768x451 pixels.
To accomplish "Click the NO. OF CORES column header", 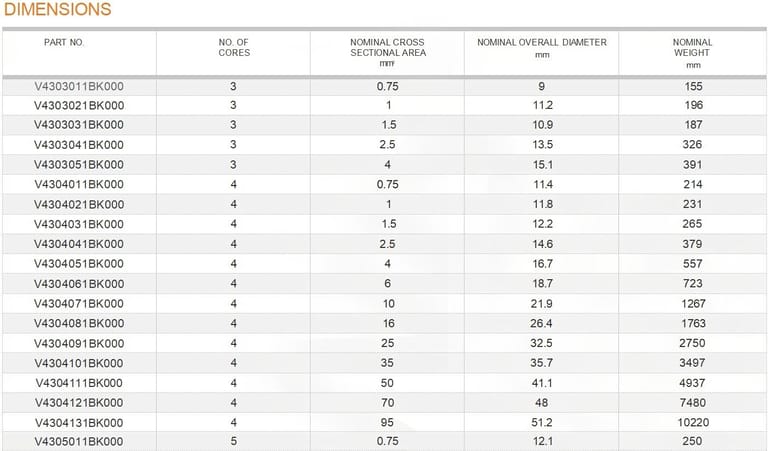I will pos(233,47).
